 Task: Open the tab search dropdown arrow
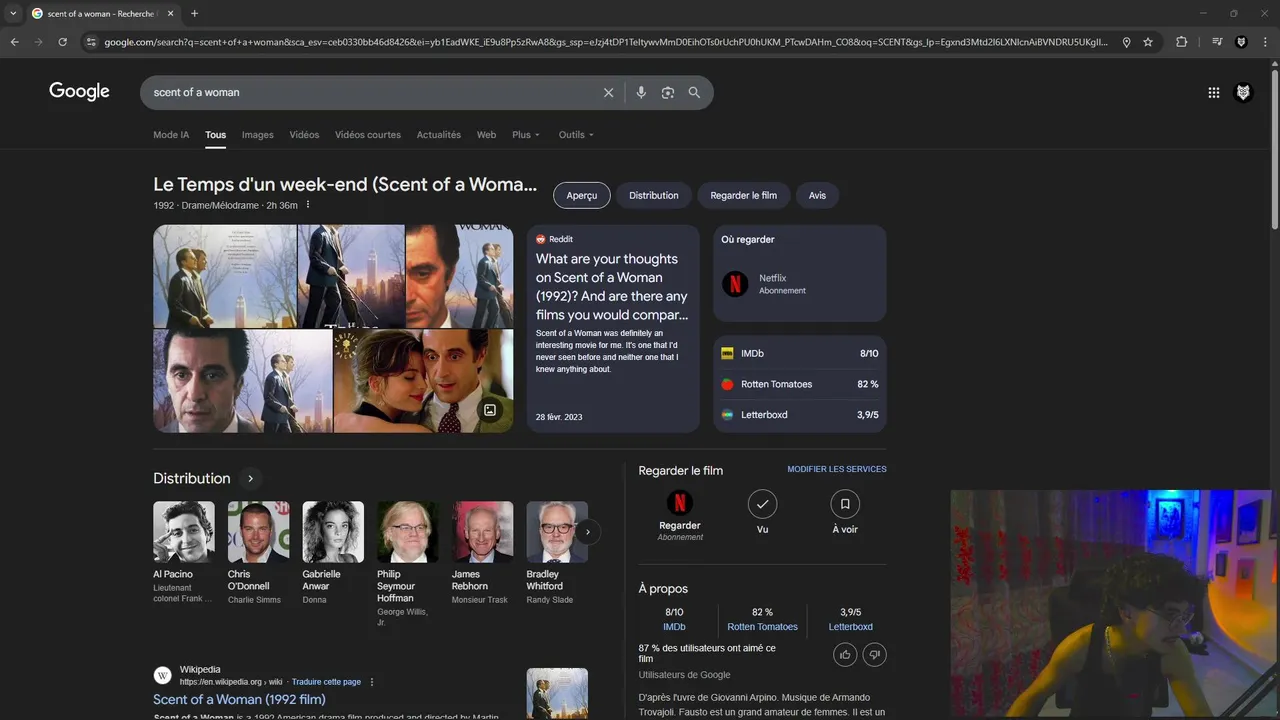13,14
